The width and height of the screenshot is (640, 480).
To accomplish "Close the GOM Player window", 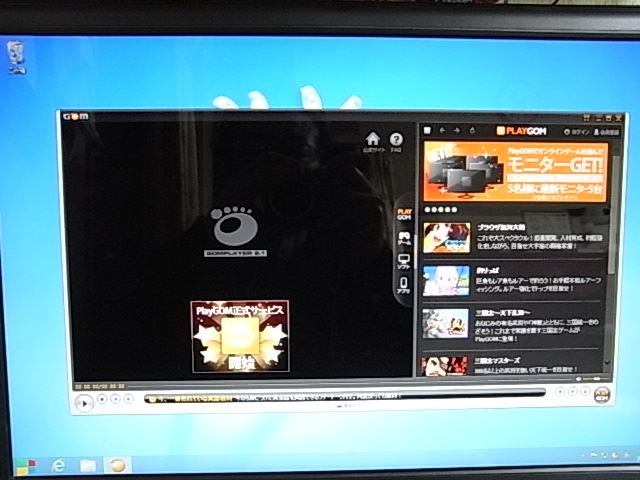I will click(x=618, y=118).
